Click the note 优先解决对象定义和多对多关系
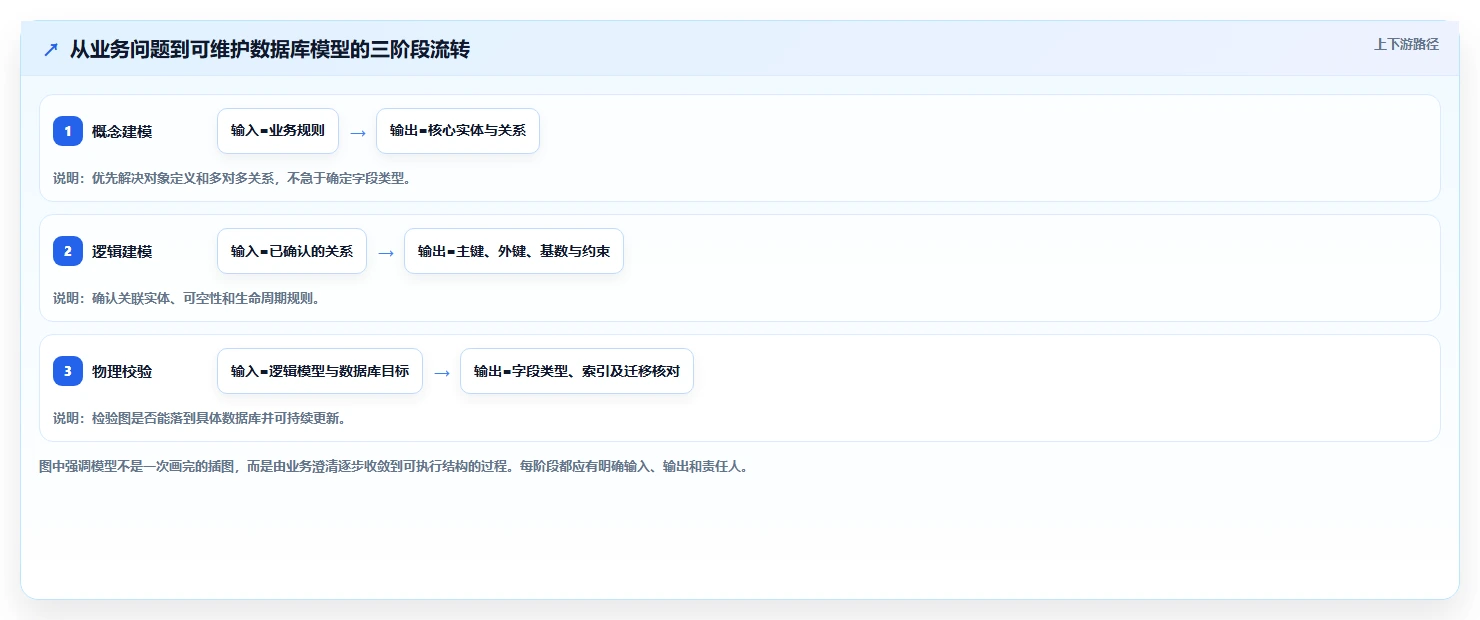Image resolution: width=1480 pixels, height=620 pixels. (232, 179)
